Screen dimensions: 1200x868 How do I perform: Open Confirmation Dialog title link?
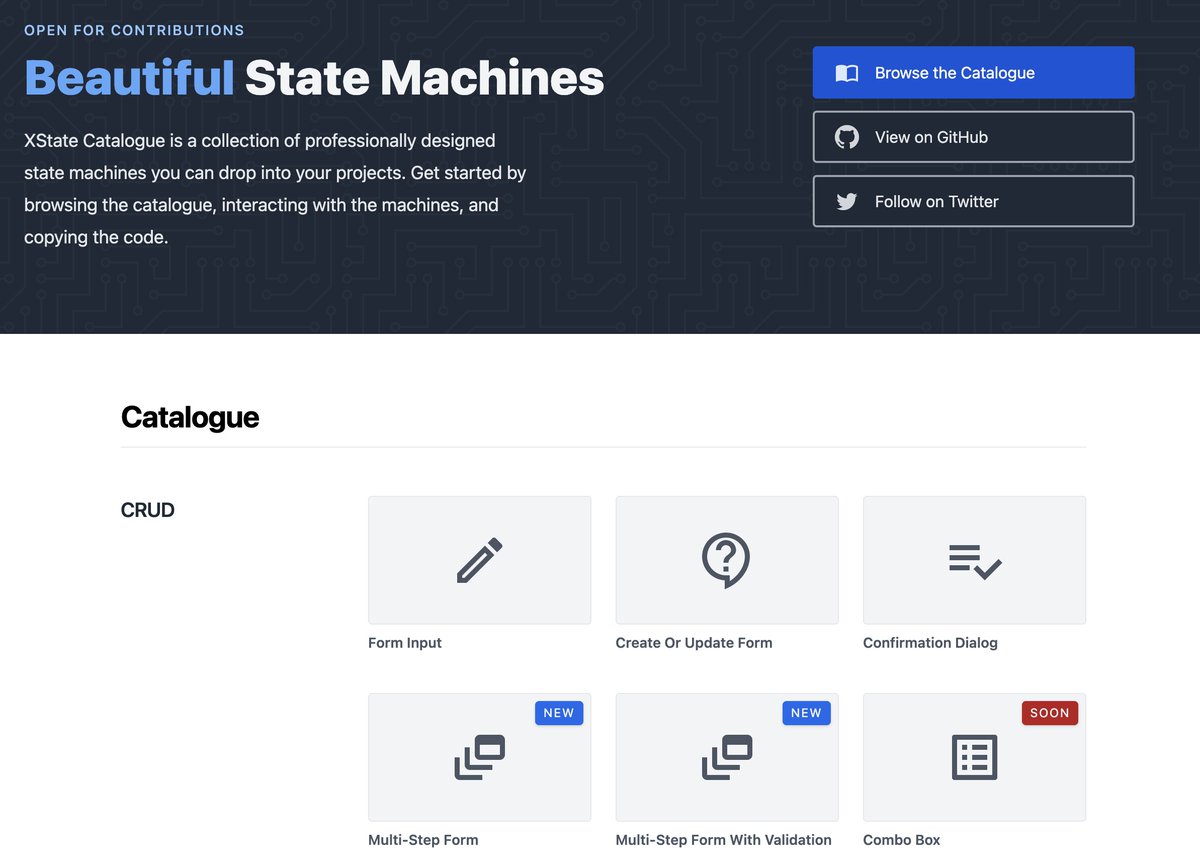(930, 643)
